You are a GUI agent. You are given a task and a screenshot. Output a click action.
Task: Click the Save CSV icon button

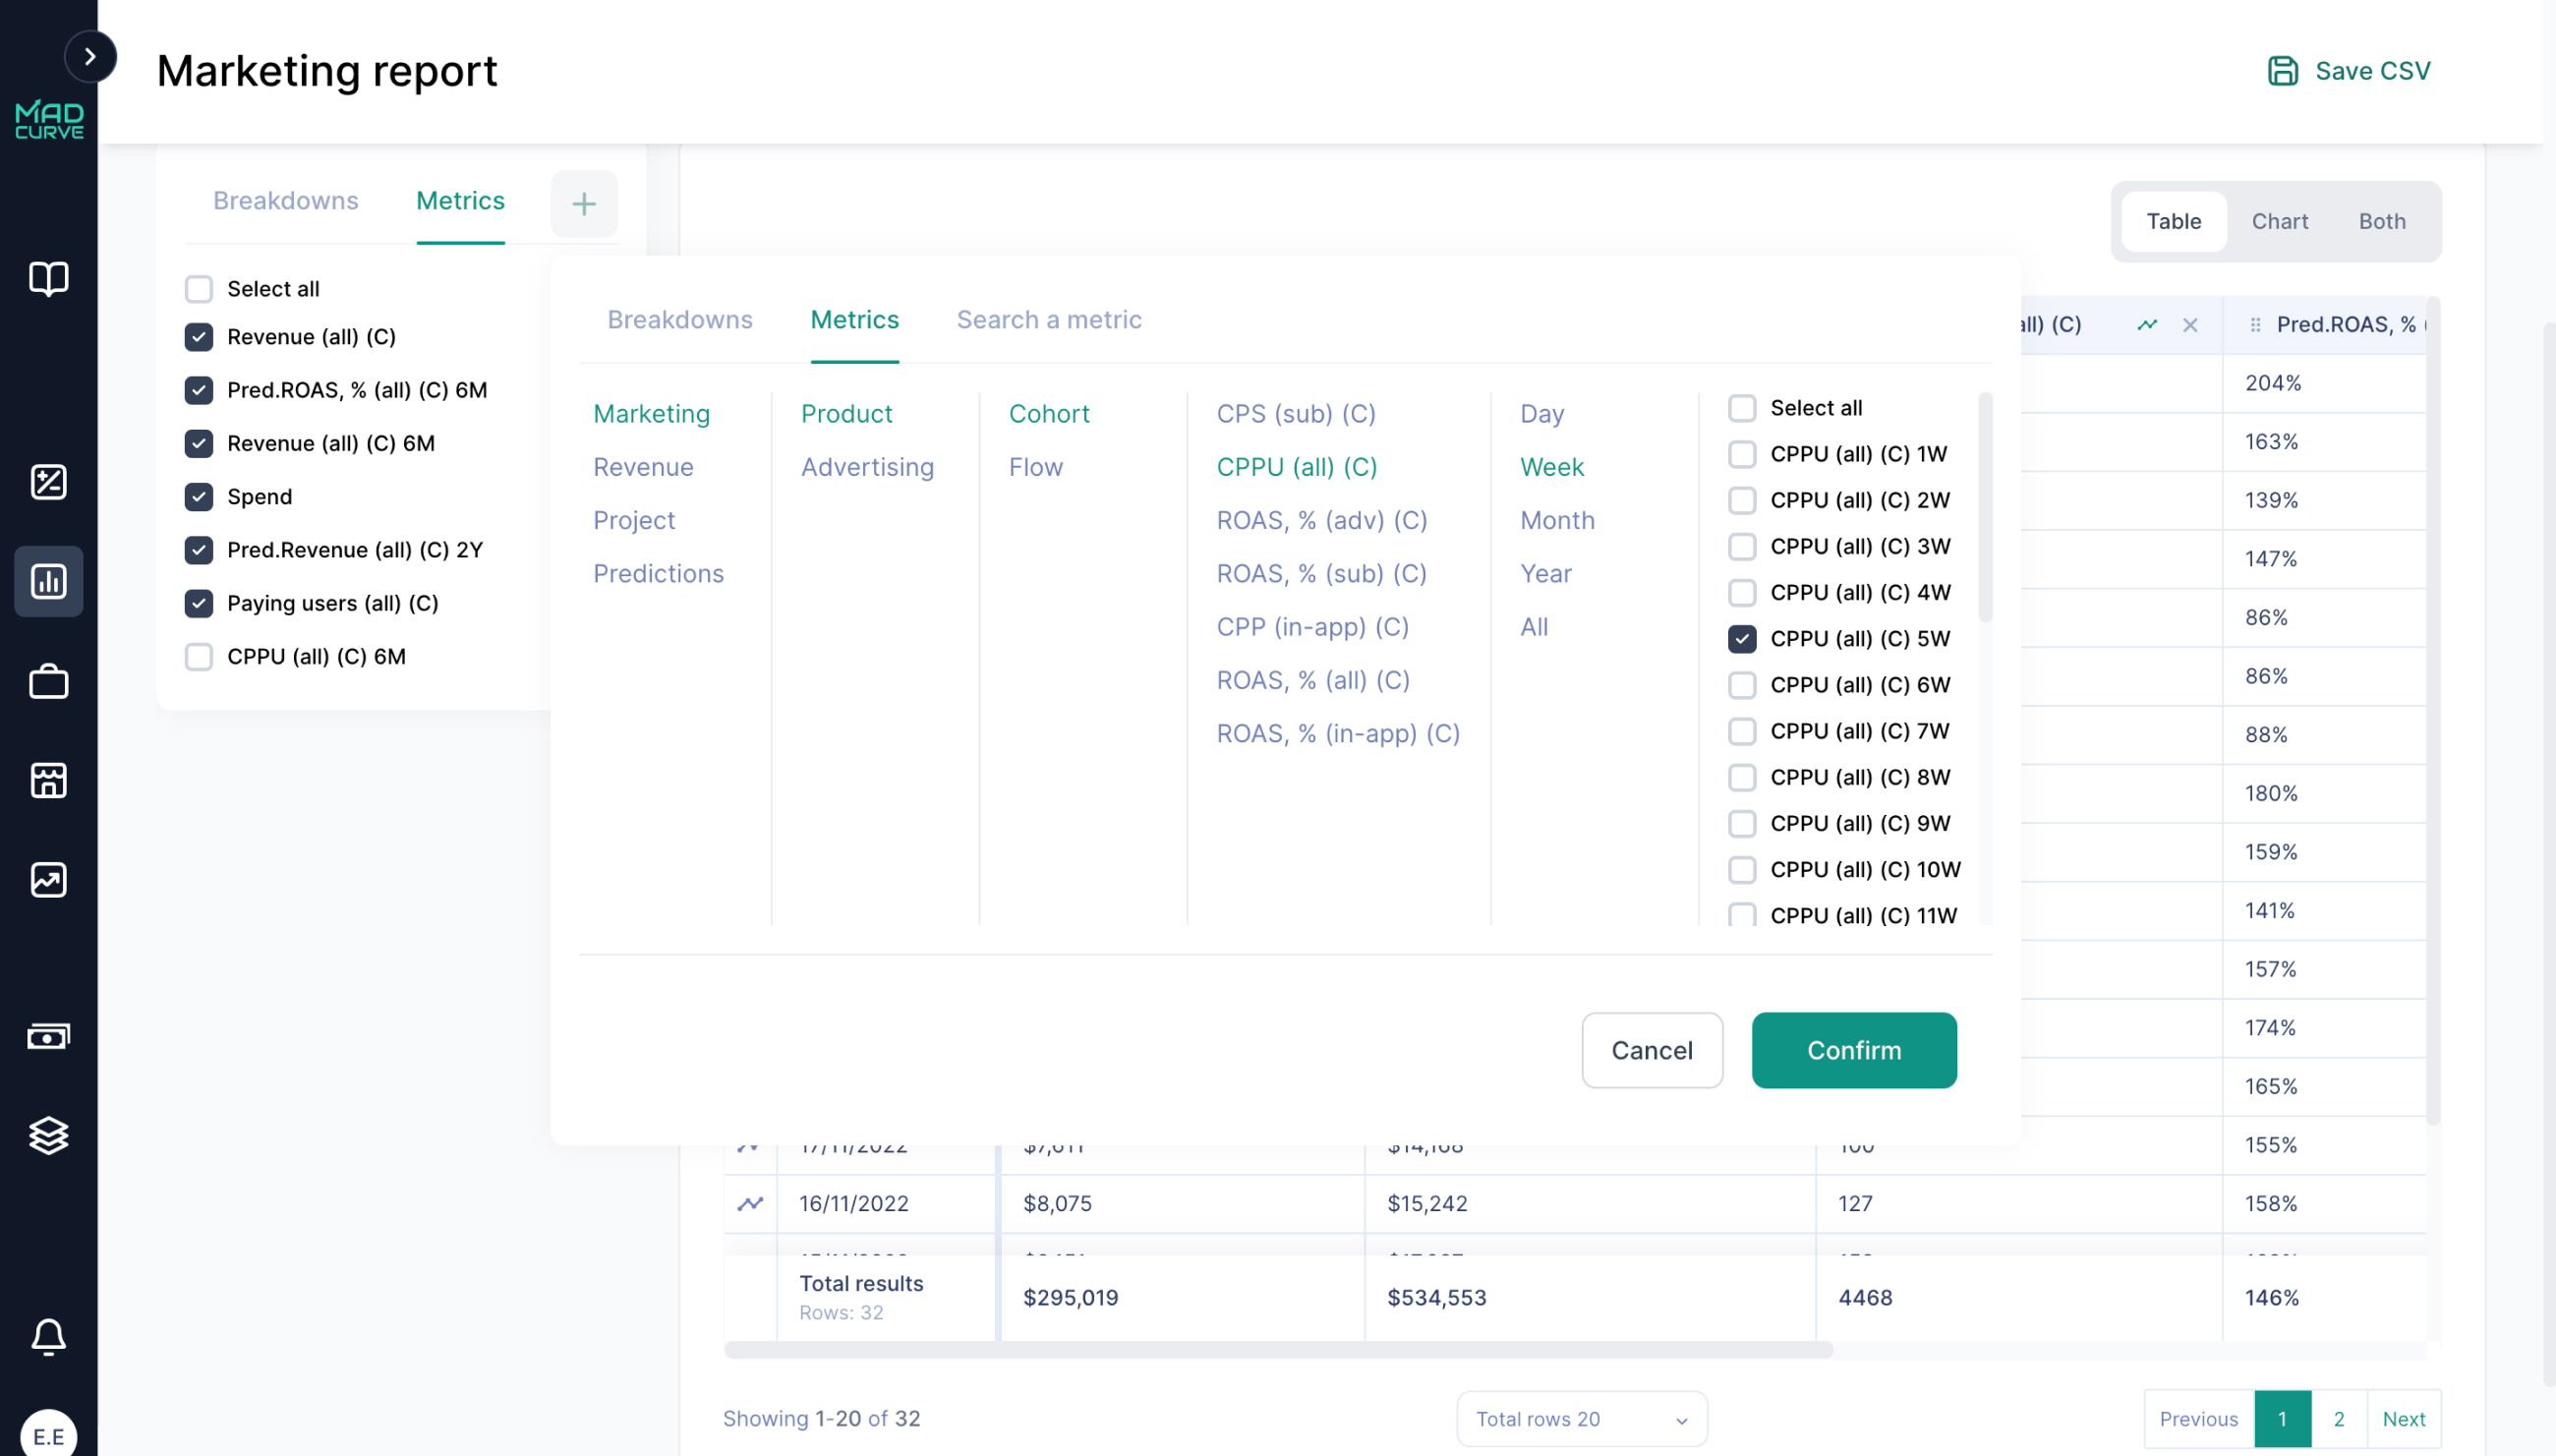coord(2283,70)
